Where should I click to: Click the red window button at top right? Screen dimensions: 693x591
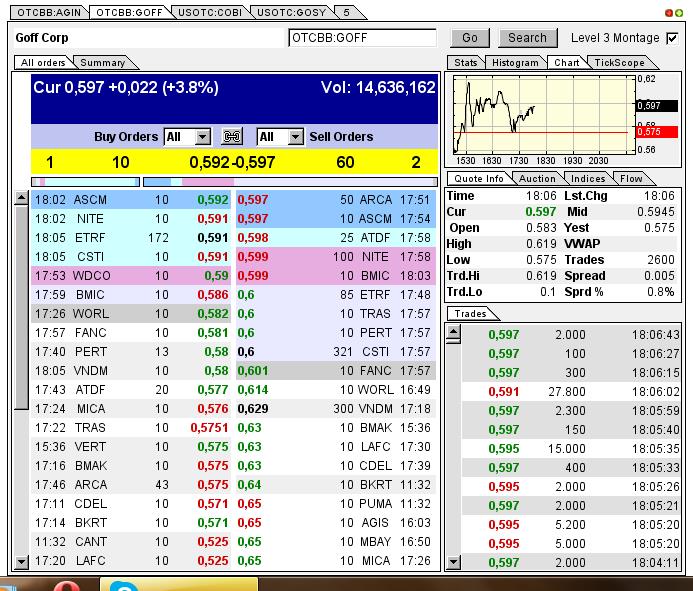(x=669, y=13)
